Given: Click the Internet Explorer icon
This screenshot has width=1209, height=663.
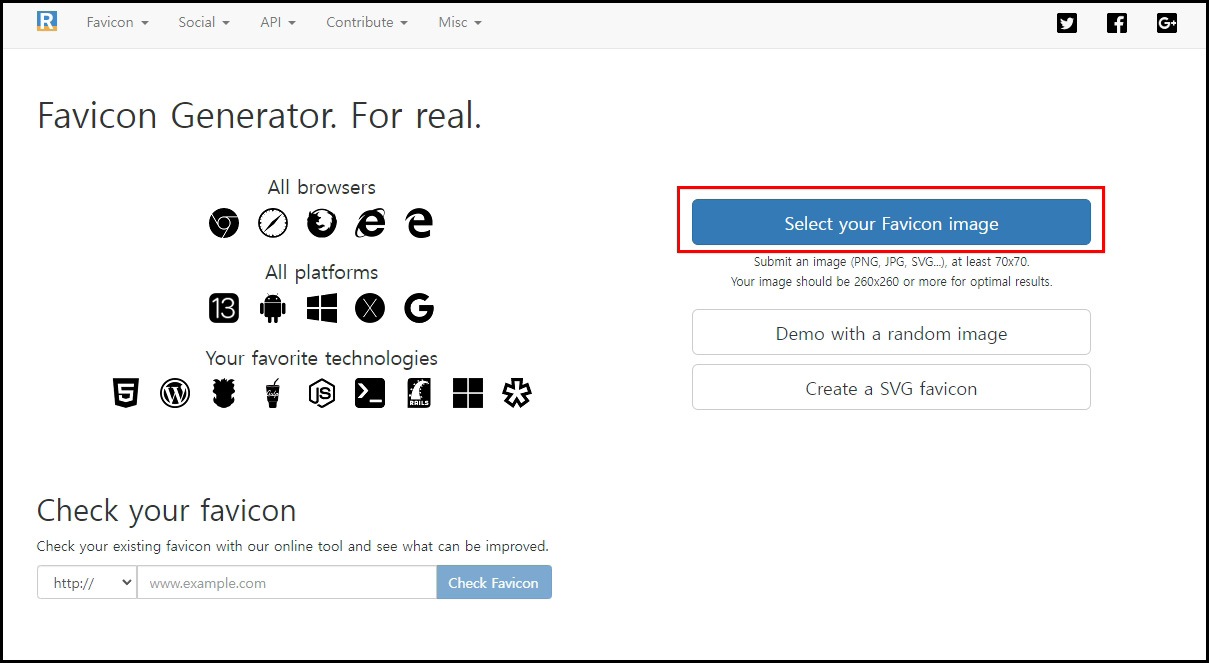Looking at the screenshot, I should pyautogui.click(x=370, y=223).
